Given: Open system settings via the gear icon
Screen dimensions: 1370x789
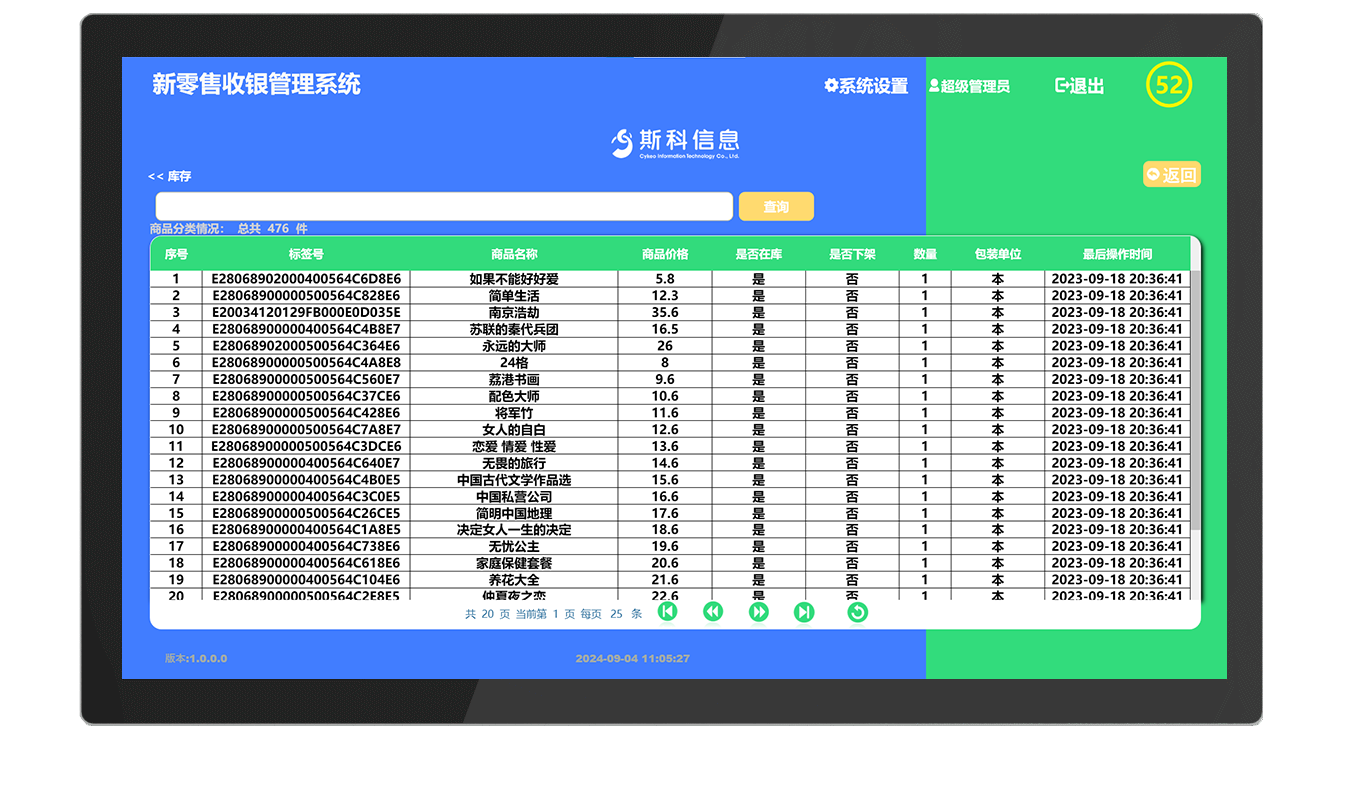Looking at the screenshot, I should click(x=828, y=86).
